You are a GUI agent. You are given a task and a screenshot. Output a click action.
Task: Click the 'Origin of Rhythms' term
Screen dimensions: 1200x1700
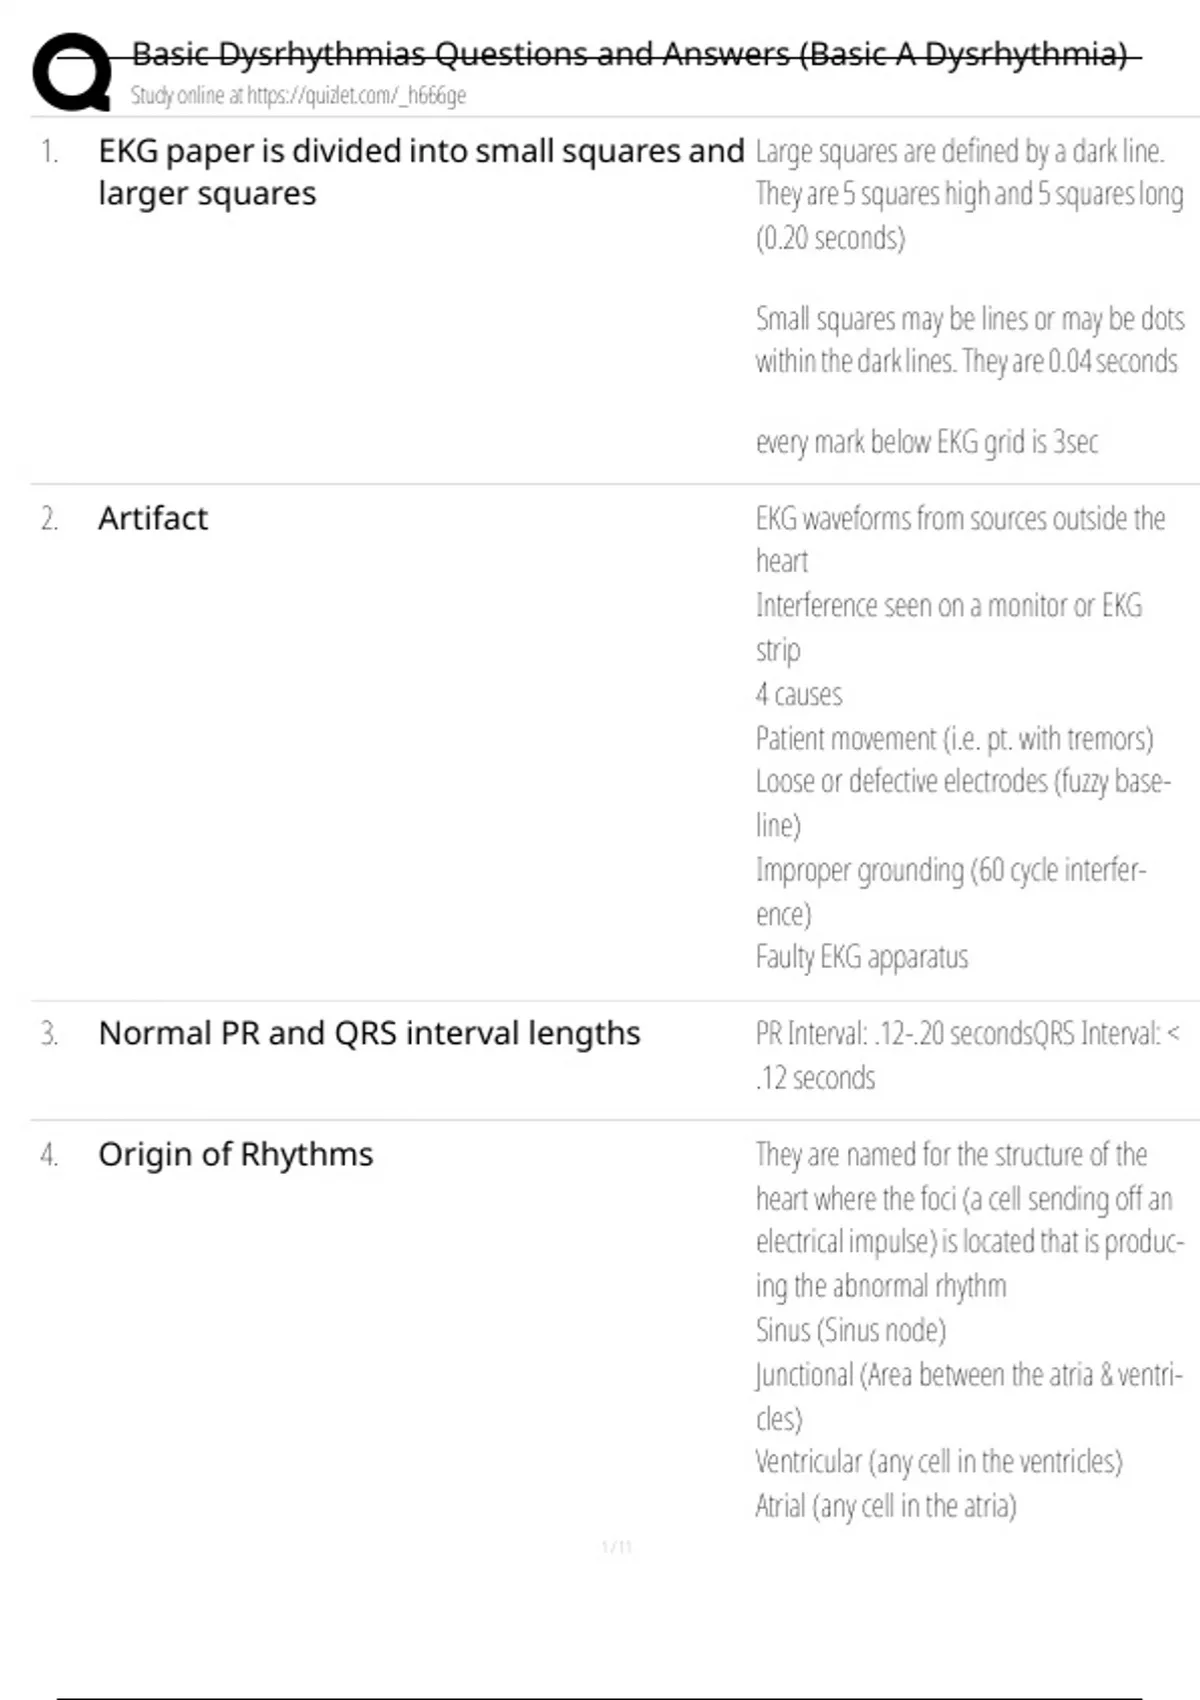tap(235, 1155)
